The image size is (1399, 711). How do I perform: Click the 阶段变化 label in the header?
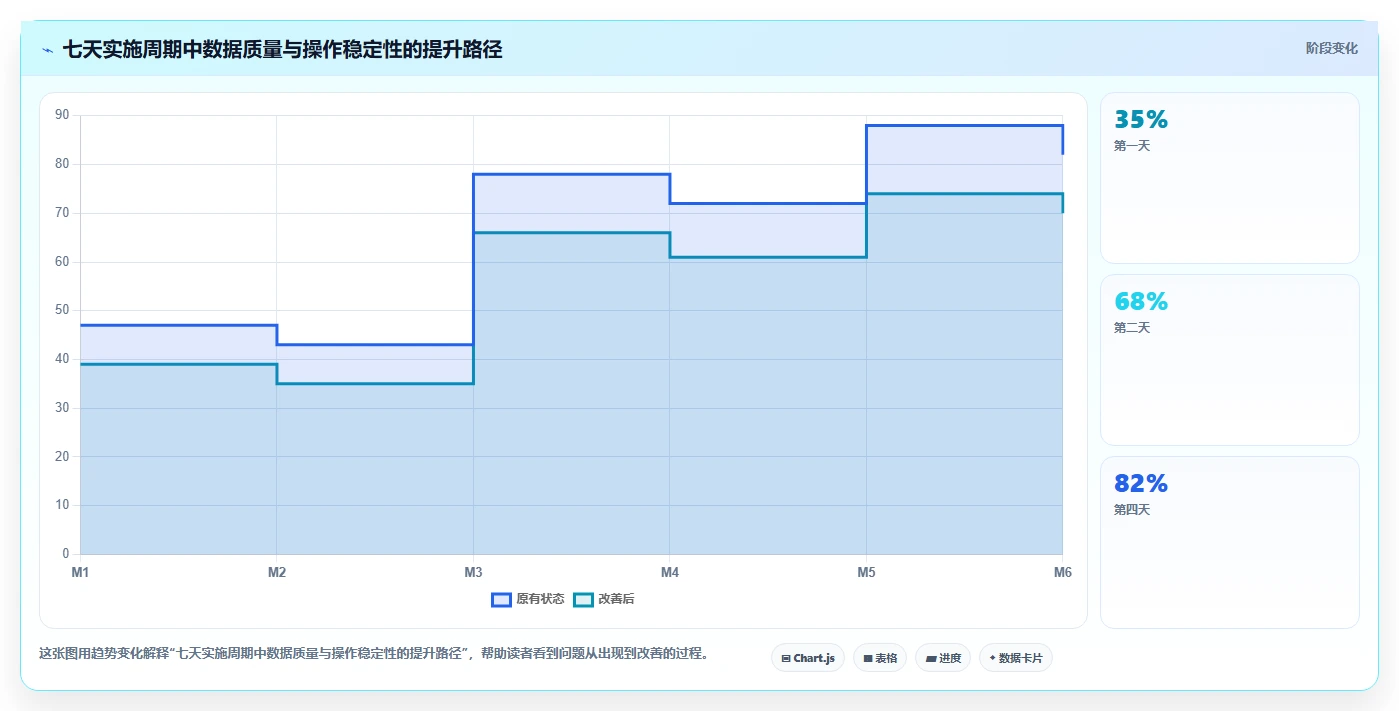point(1331,48)
